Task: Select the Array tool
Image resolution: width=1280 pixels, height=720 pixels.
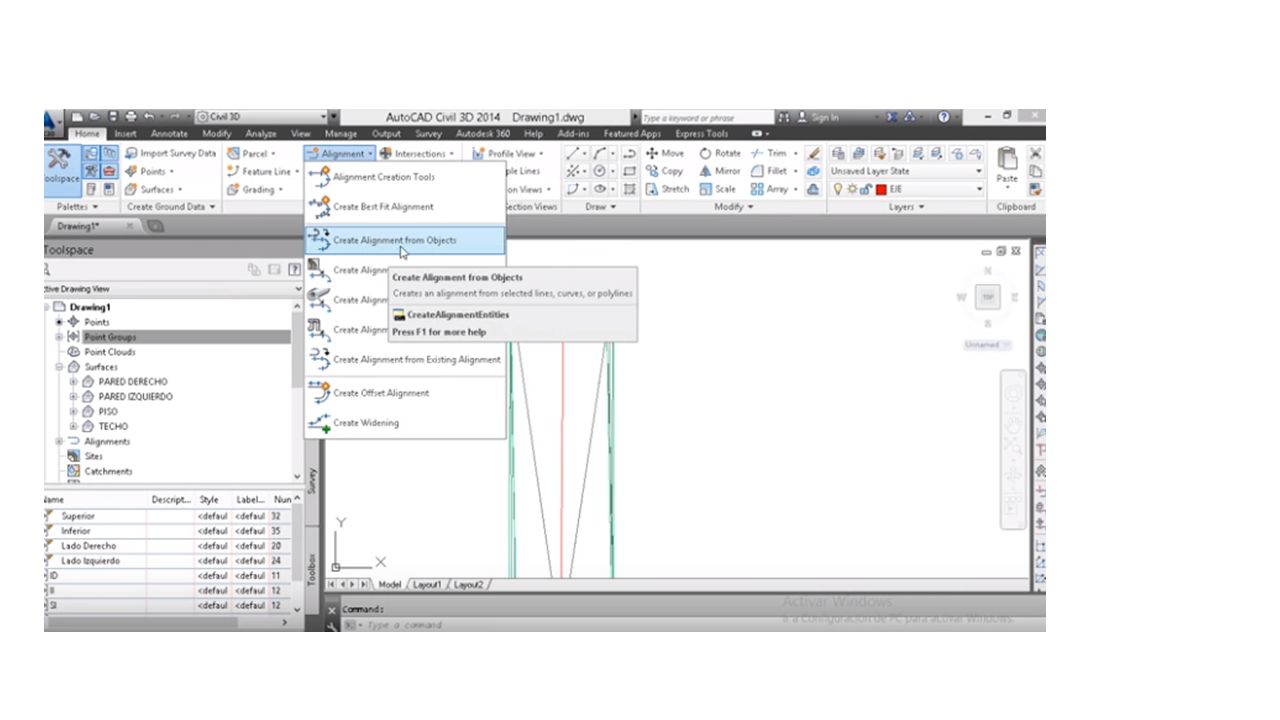Action: point(769,189)
